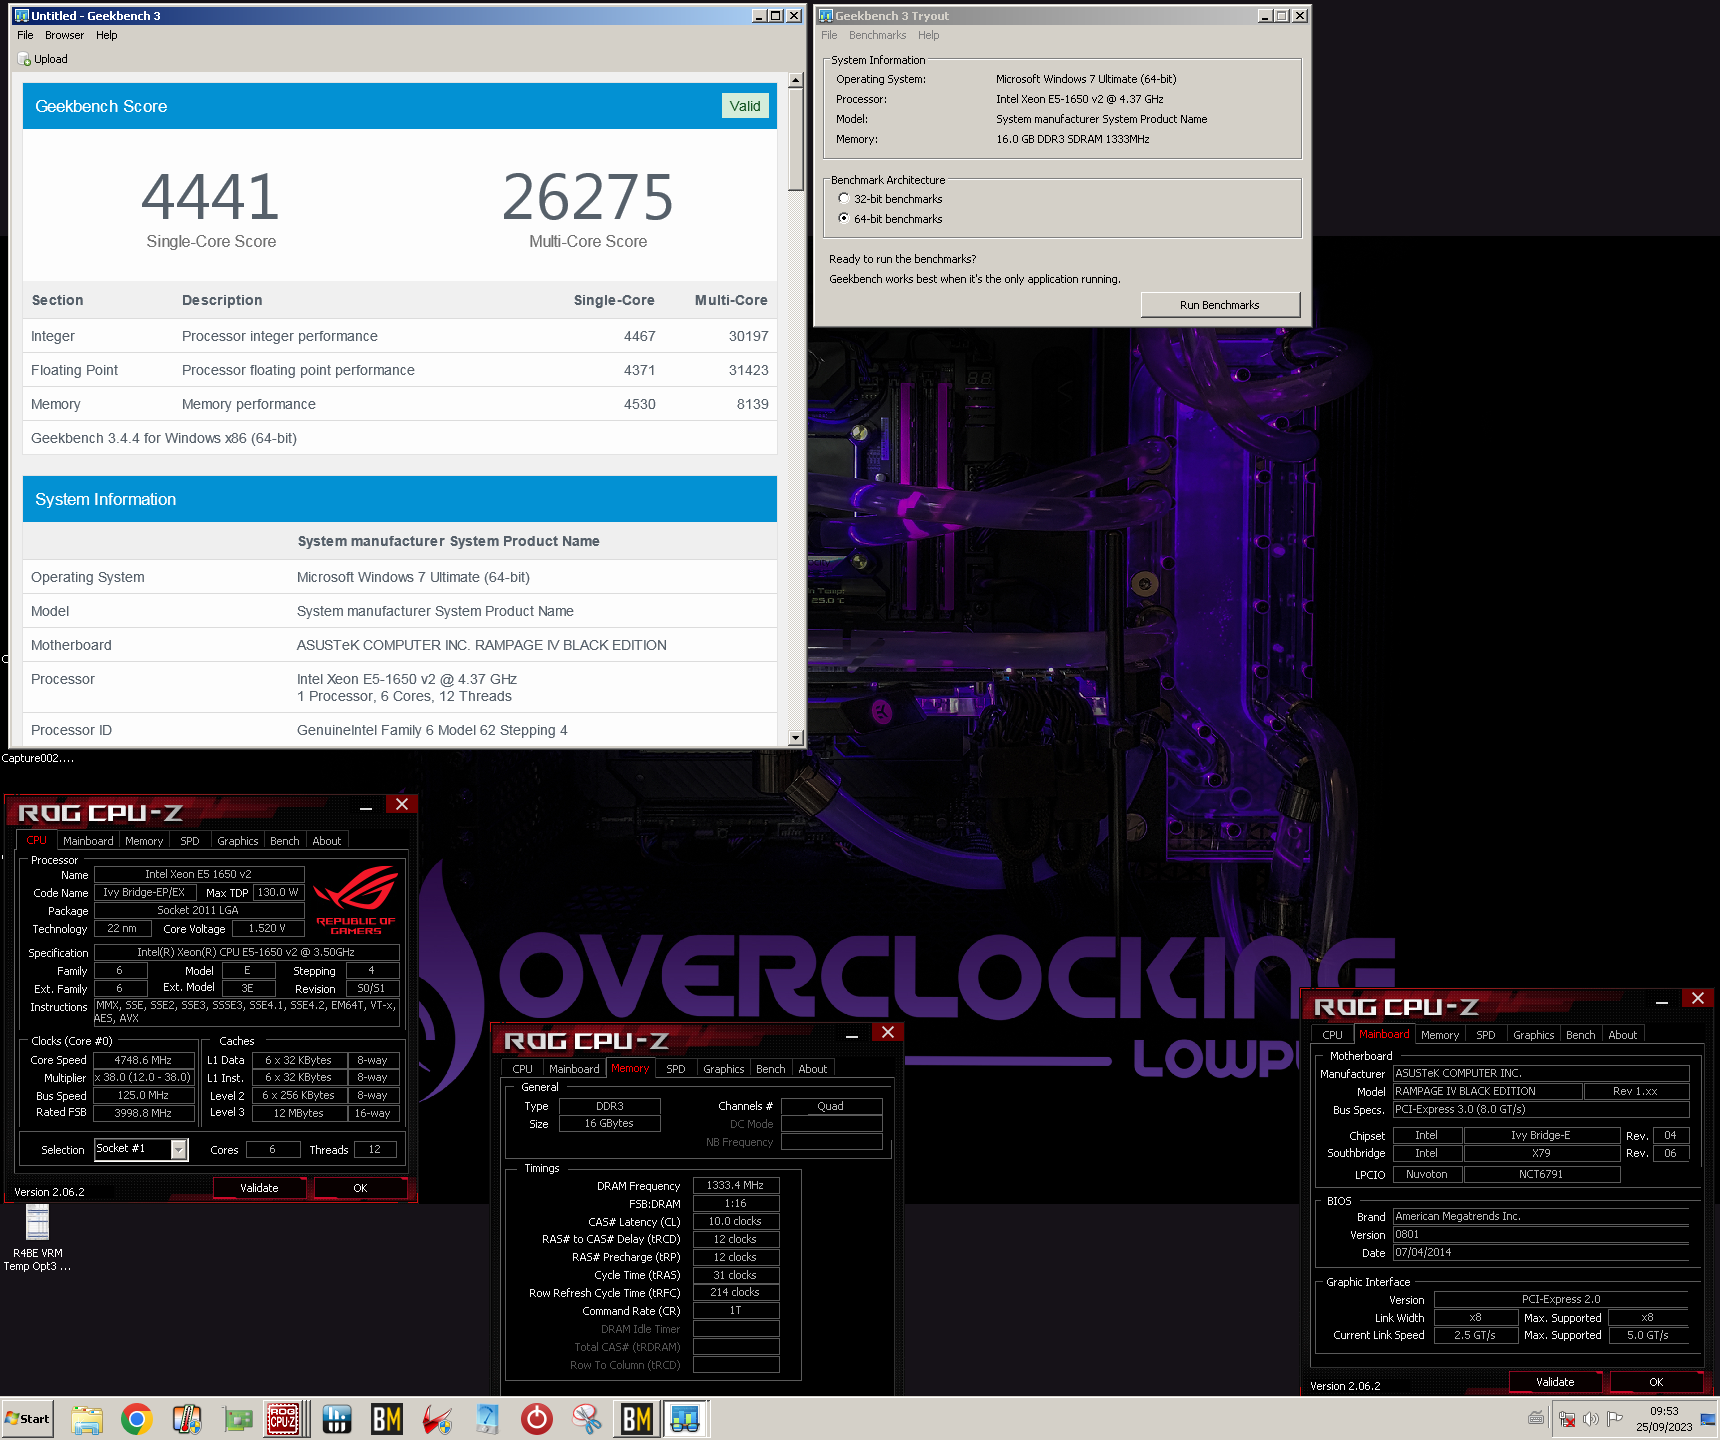This screenshot has height=1440, width=1720.
Task: Click the Geekbench results scrollbar up arrow
Action: [x=796, y=80]
